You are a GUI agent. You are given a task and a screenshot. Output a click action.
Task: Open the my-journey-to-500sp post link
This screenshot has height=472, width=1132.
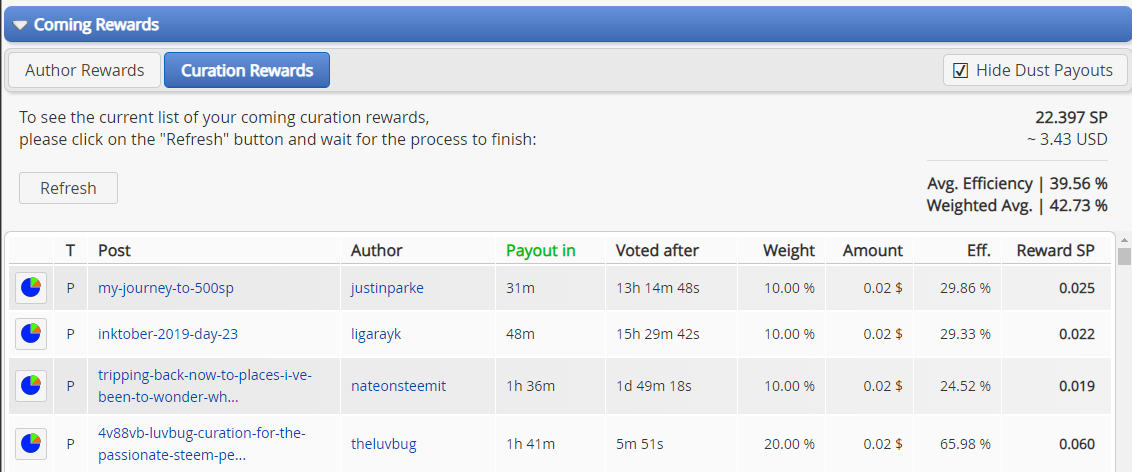click(x=166, y=288)
